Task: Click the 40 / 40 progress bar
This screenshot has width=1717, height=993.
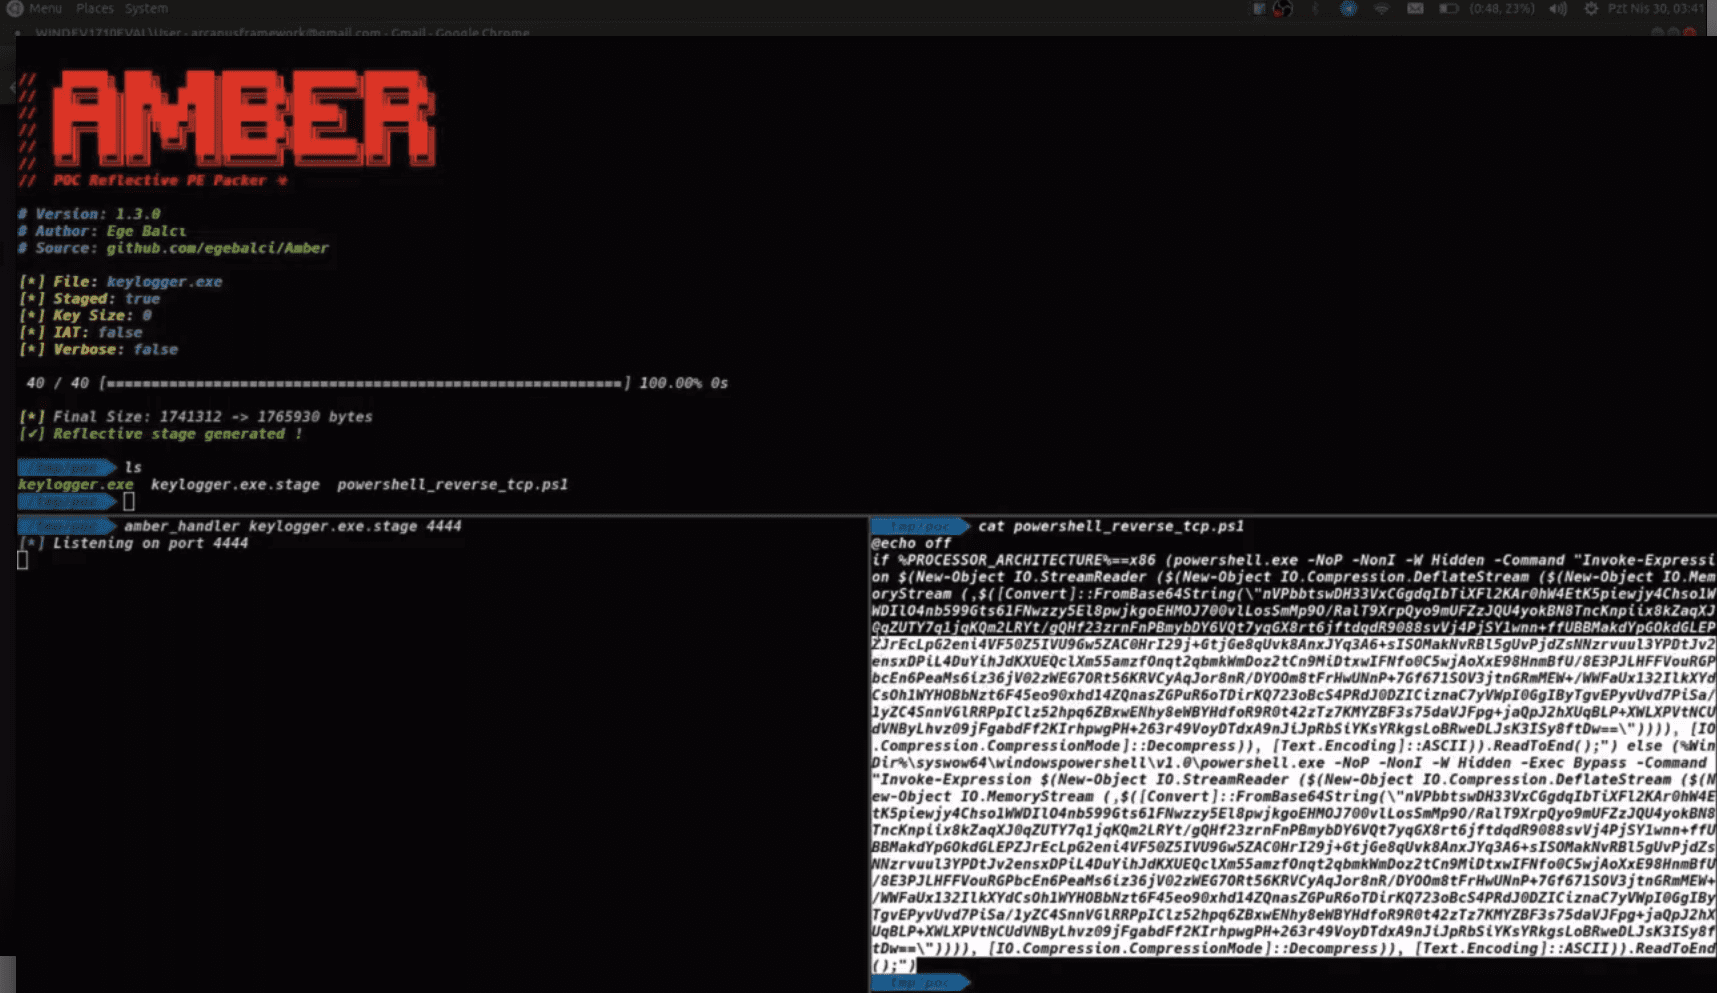Action: click(x=365, y=383)
